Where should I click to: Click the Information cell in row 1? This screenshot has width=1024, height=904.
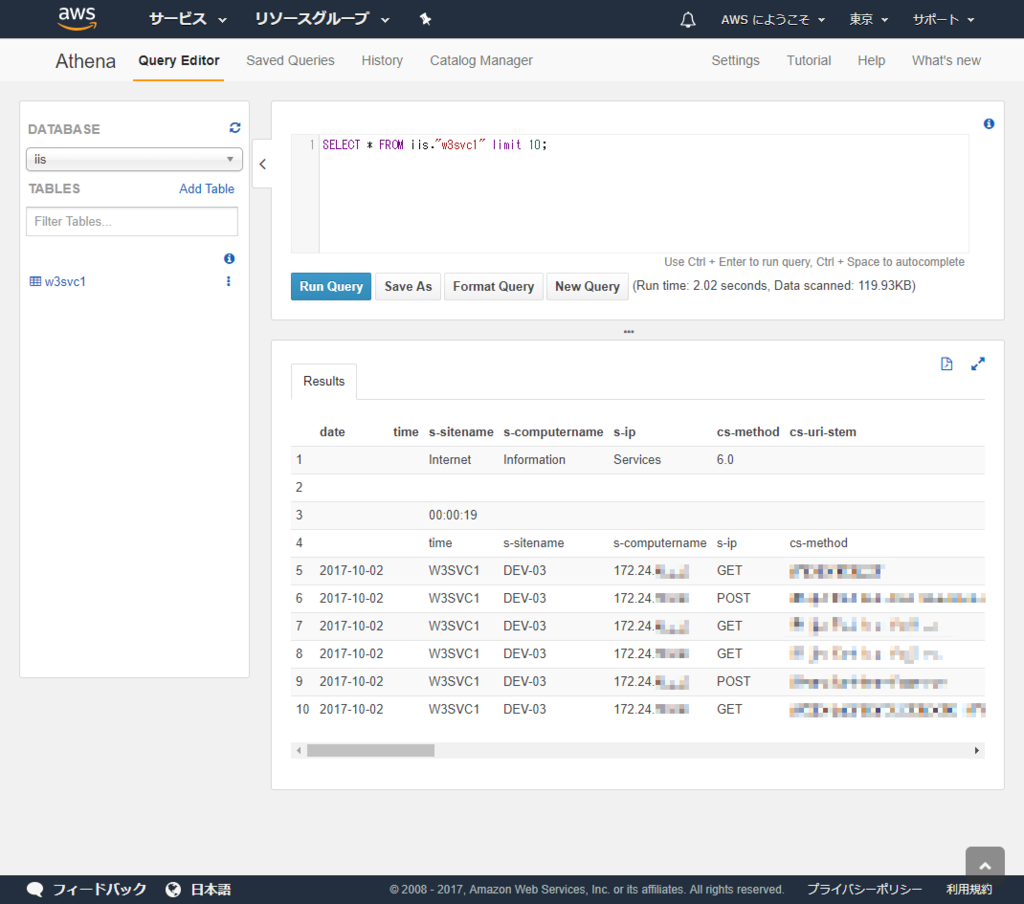(534, 459)
